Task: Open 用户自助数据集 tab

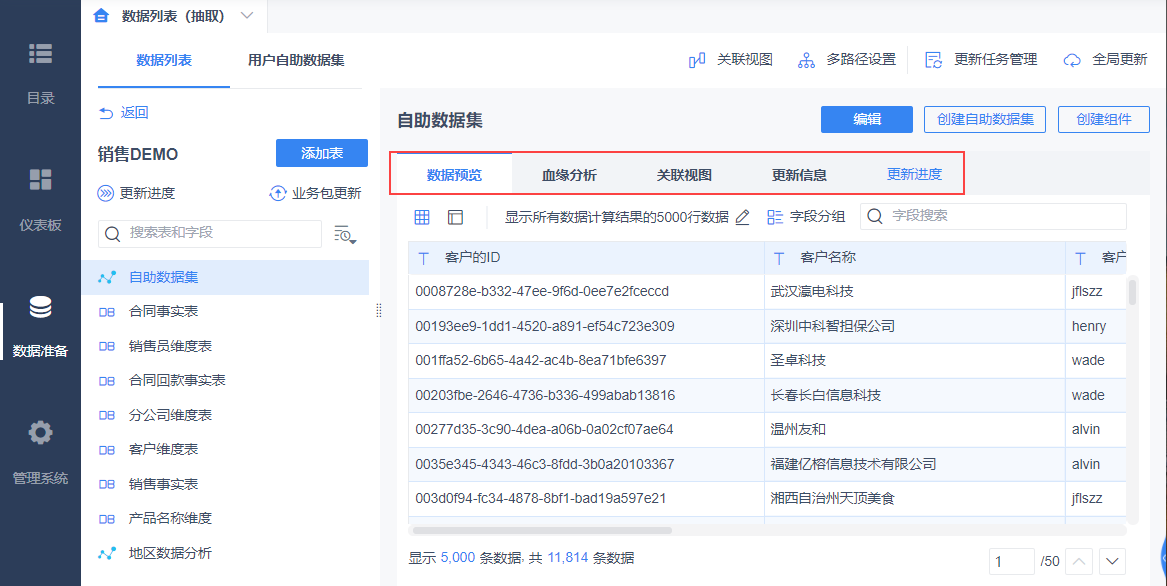Action: [x=296, y=60]
